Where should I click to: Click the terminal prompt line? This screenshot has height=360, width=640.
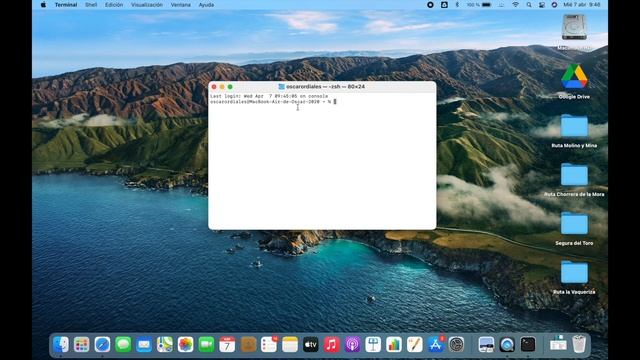click(273, 102)
